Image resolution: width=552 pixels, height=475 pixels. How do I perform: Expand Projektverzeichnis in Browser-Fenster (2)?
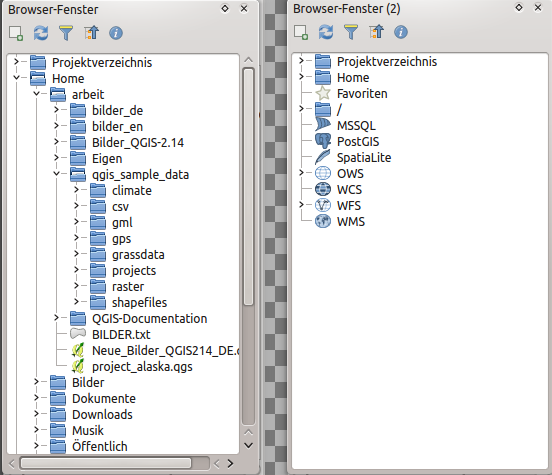point(301,61)
